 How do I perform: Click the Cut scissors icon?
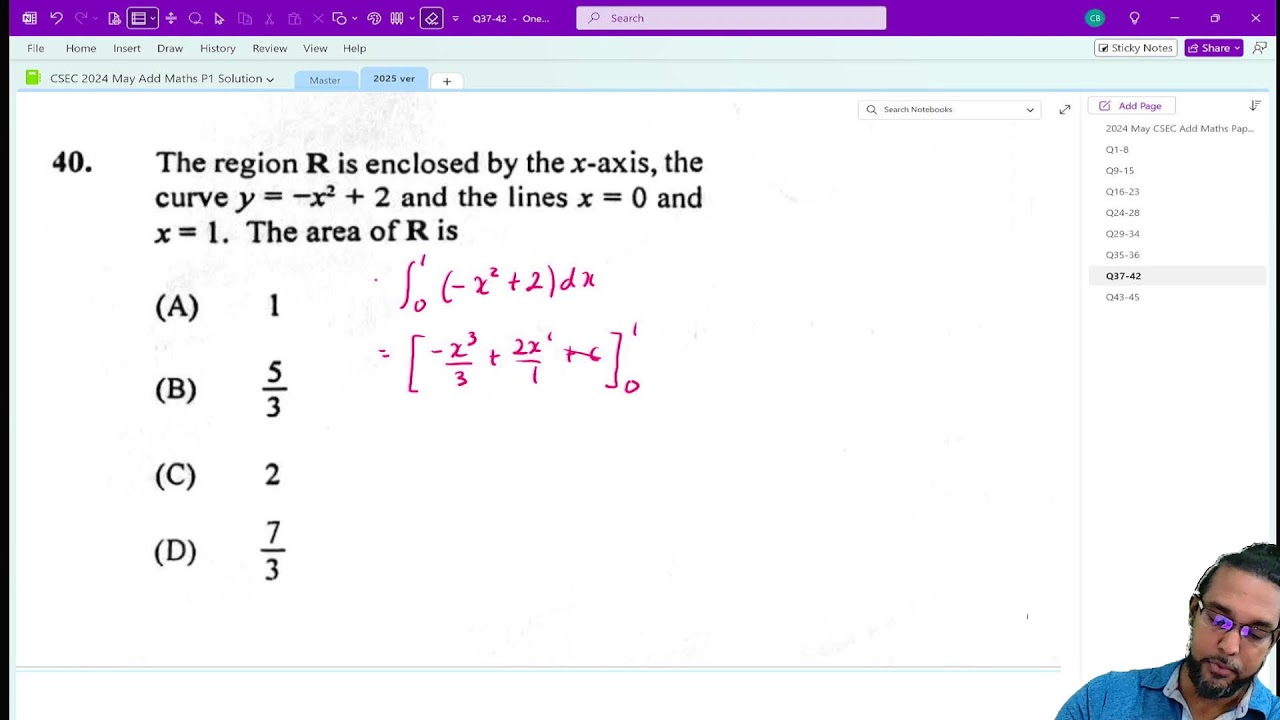tap(269, 18)
